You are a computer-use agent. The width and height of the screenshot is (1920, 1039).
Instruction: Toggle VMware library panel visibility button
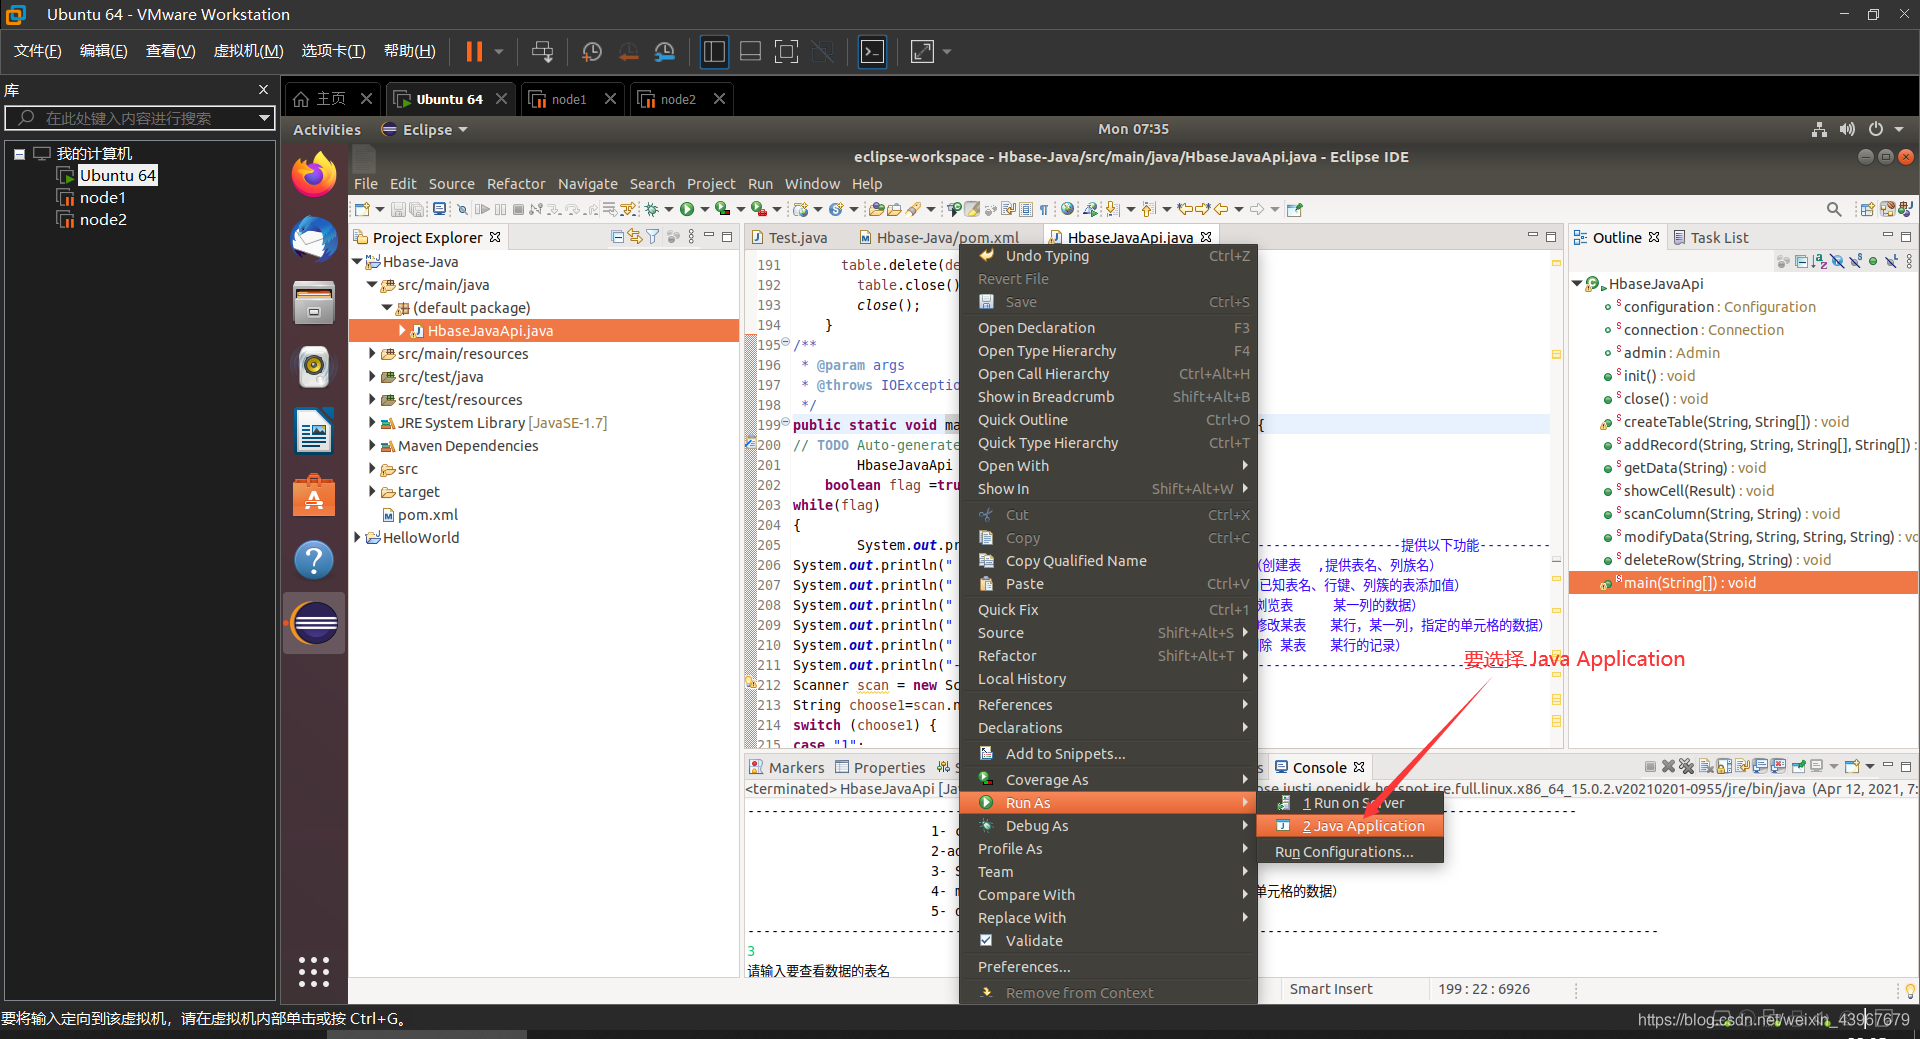point(714,51)
